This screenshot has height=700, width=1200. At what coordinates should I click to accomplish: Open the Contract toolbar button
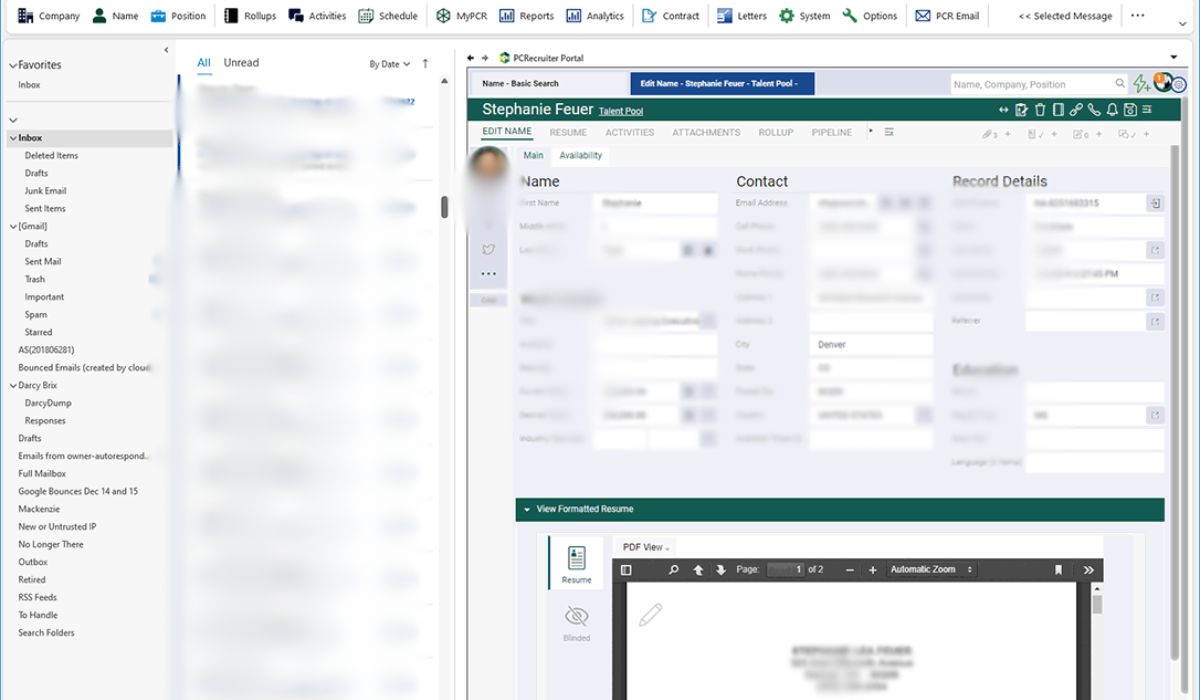click(x=670, y=16)
